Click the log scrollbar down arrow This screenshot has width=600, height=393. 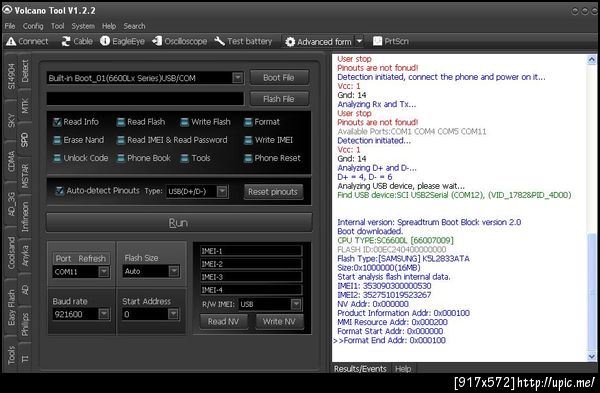(x=592, y=357)
